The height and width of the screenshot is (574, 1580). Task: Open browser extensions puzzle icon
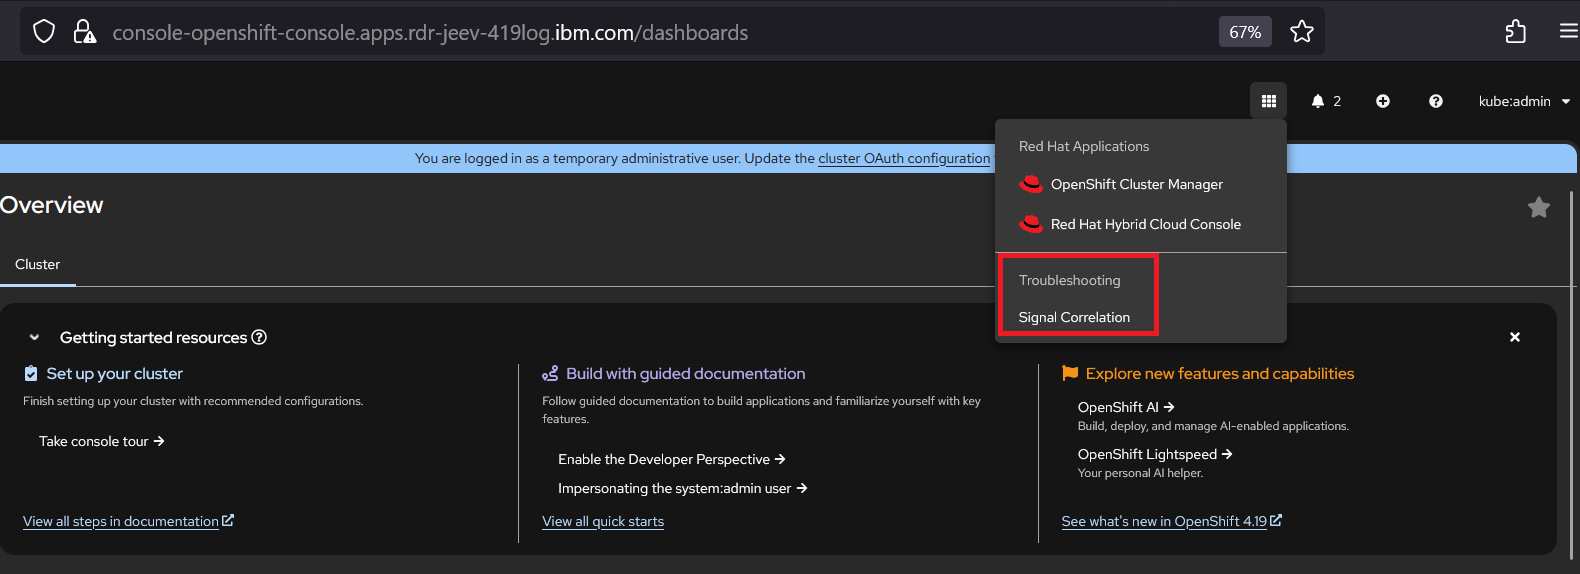coord(1515,32)
